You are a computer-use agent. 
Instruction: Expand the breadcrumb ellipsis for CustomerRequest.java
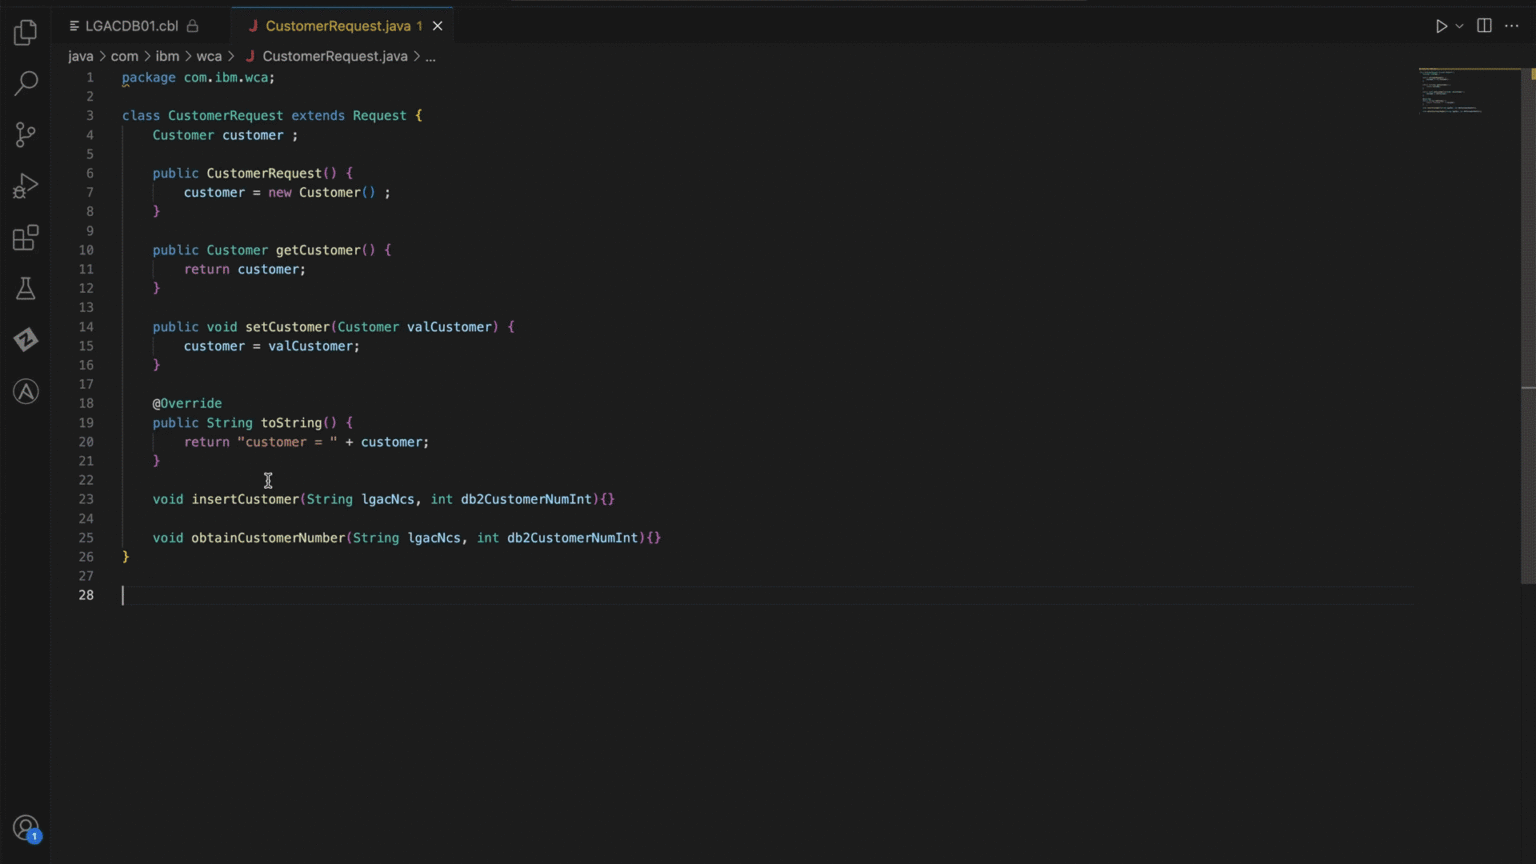pos(430,56)
